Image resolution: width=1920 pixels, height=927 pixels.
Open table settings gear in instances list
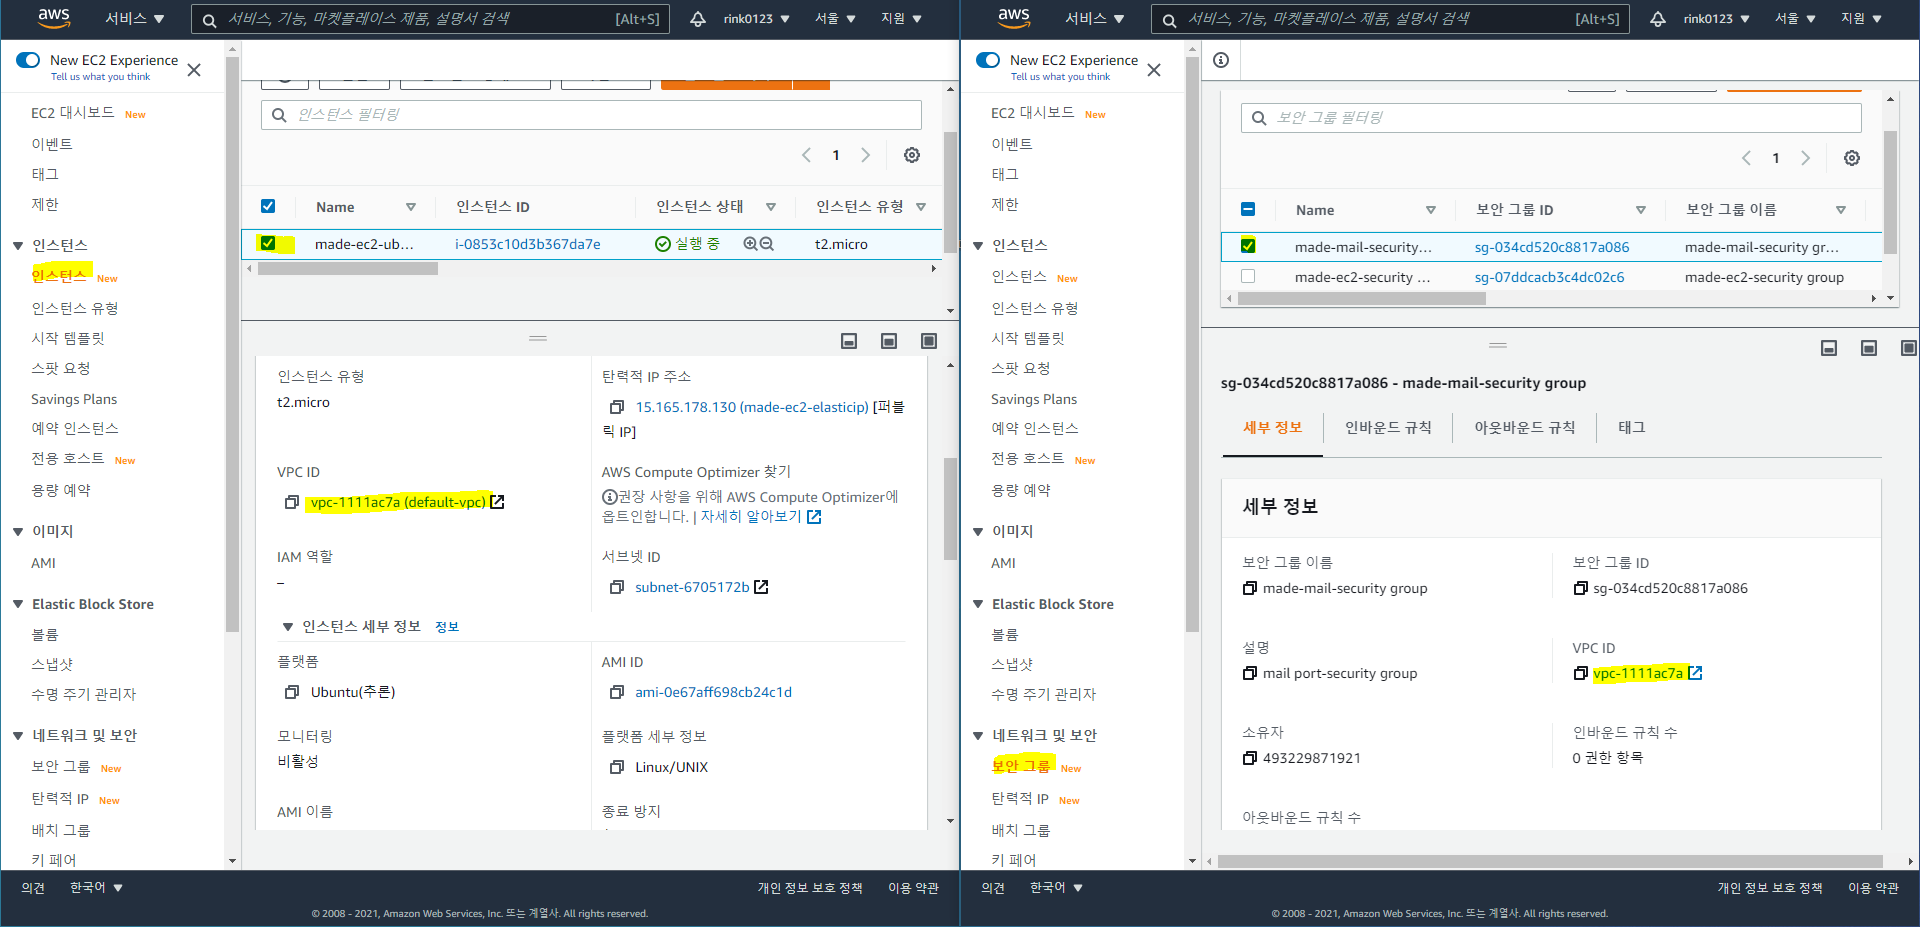[x=912, y=155]
